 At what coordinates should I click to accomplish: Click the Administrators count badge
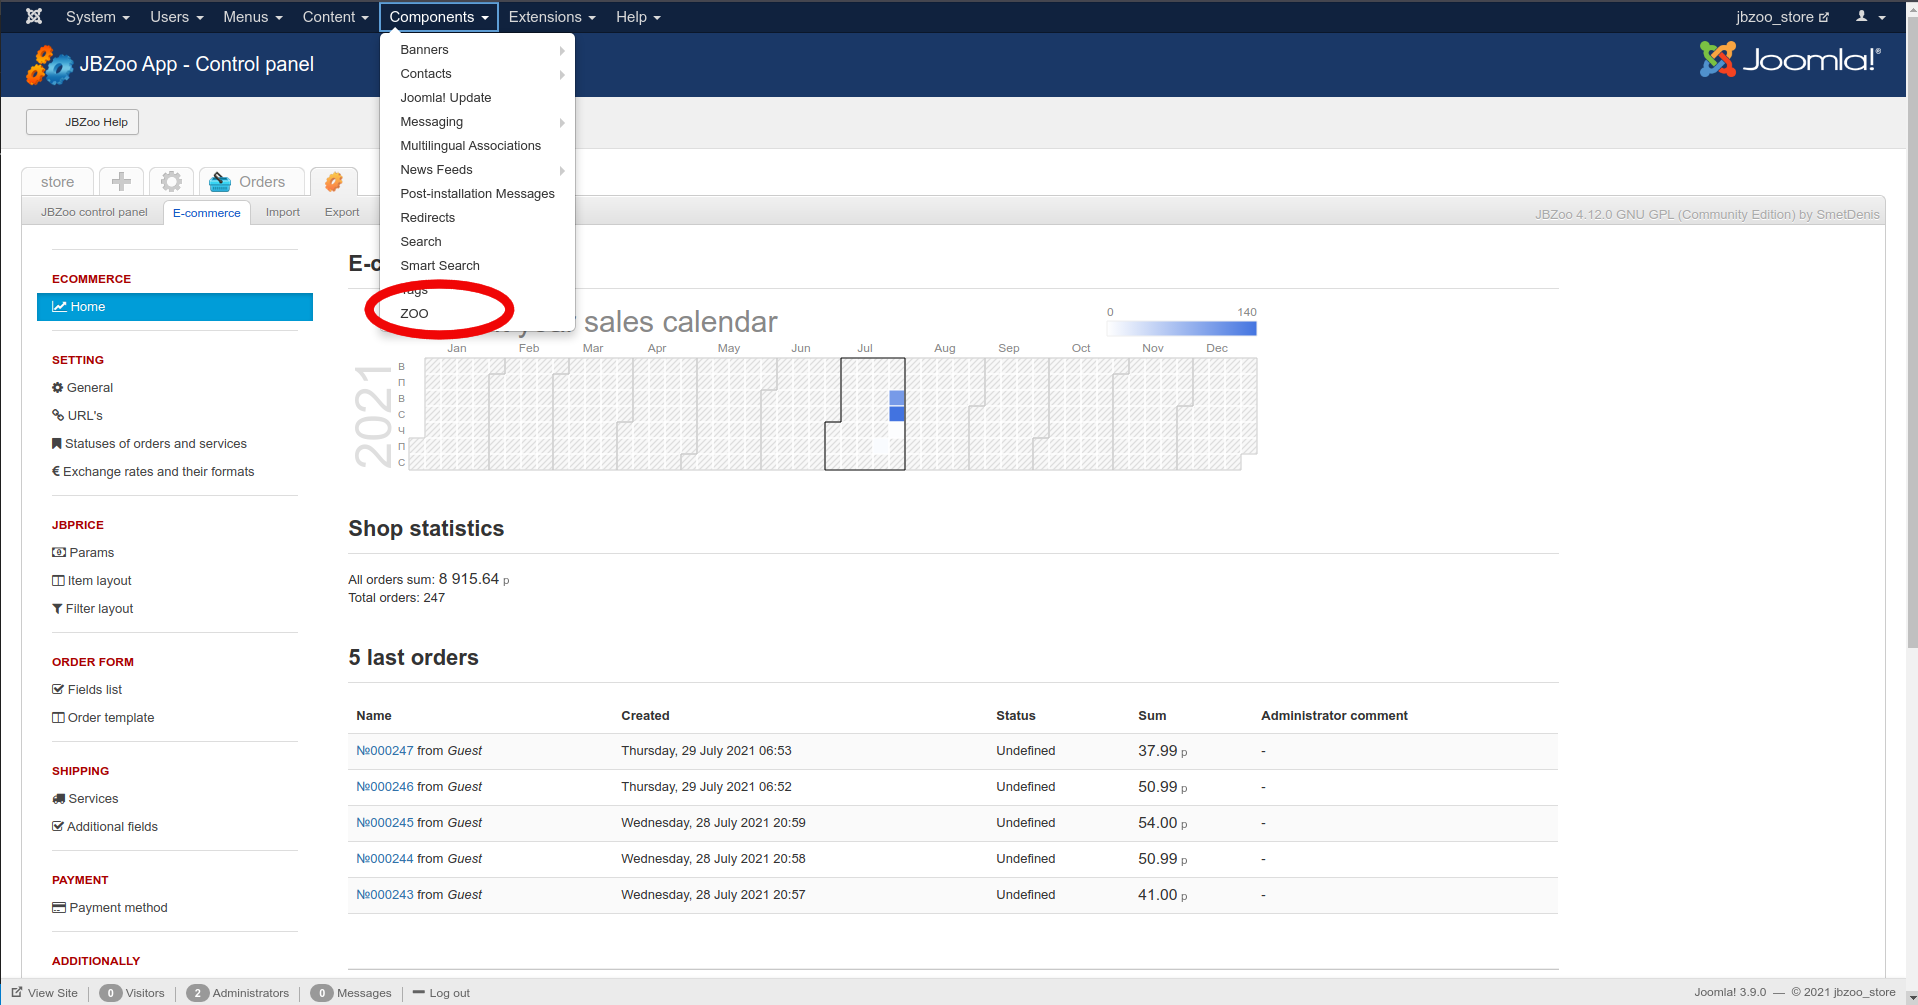click(197, 993)
